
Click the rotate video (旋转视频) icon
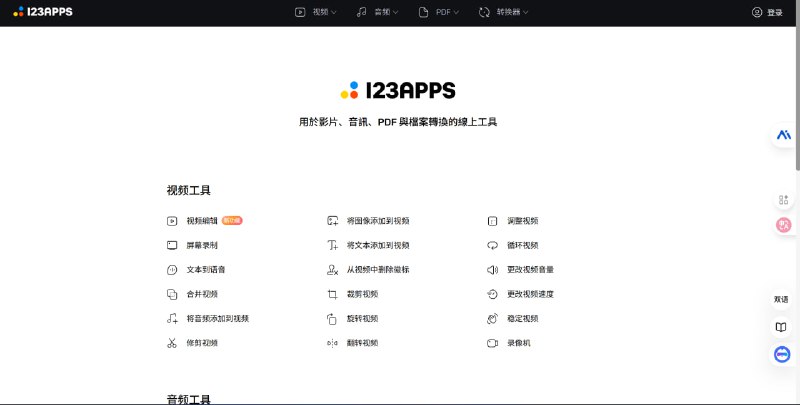(x=332, y=319)
